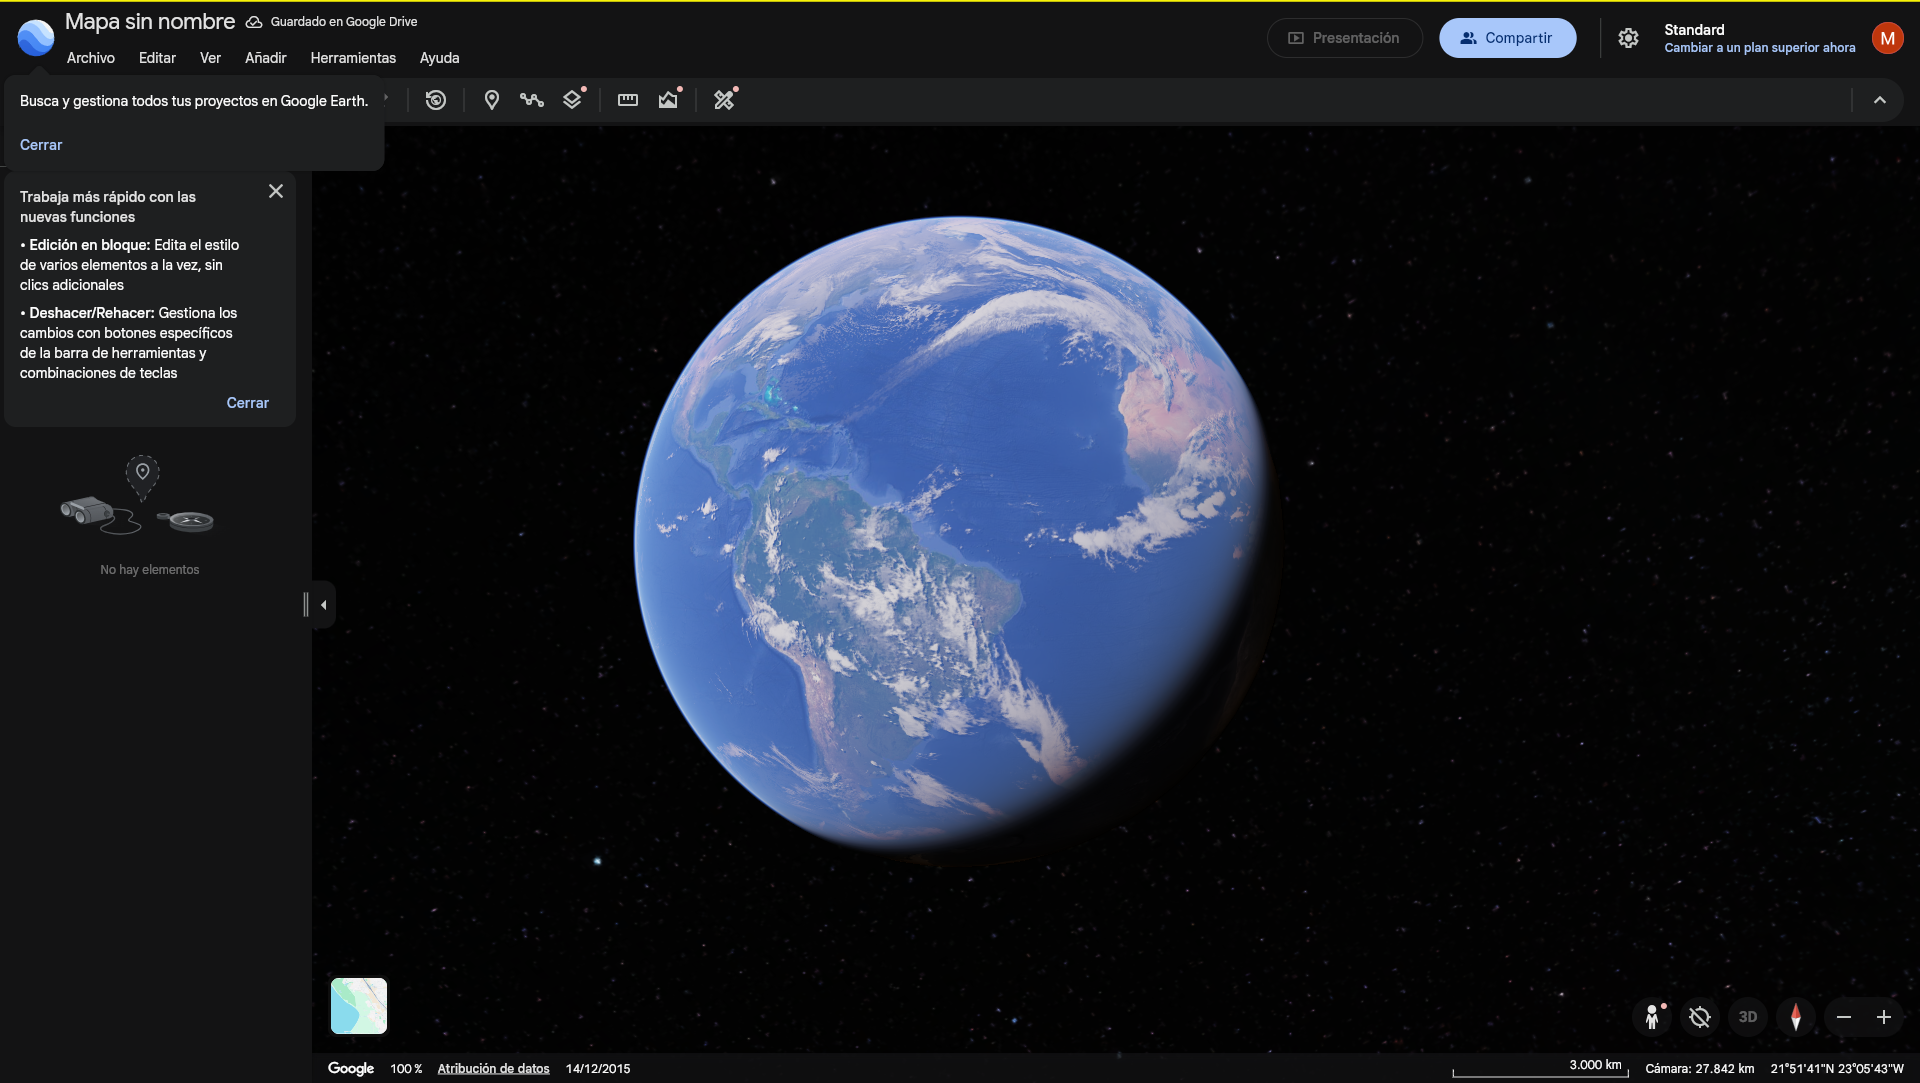This screenshot has height=1083, width=1920.
Task: Toggle map style via layers thumbnail
Action: 359,1006
